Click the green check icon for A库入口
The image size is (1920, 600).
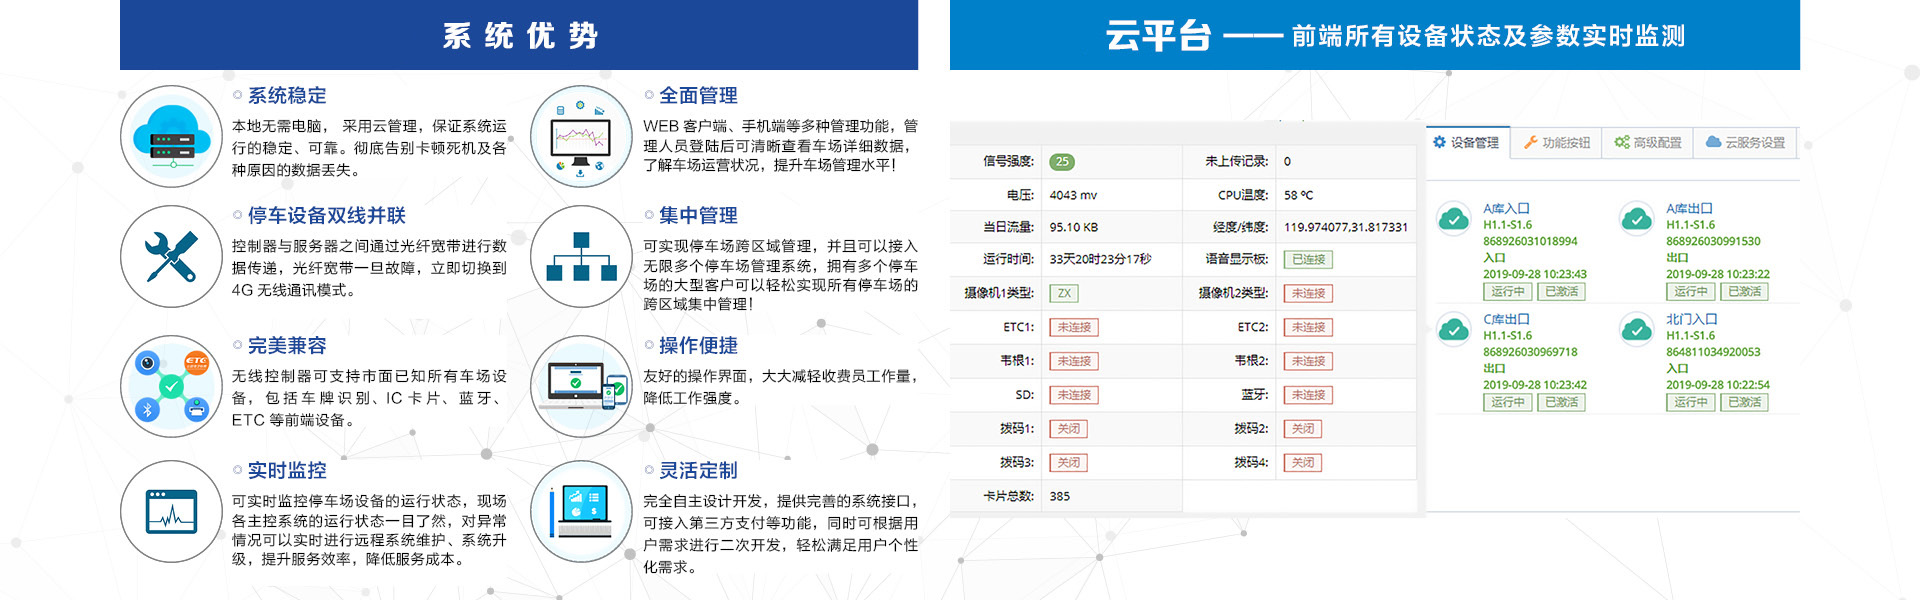pyautogui.click(x=1453, y=218)
